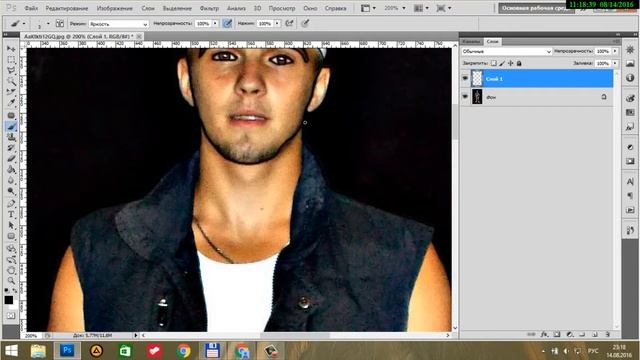Select the Dodge tool
This screenshot has width=640, height=360.
click(x=11, y=191)
